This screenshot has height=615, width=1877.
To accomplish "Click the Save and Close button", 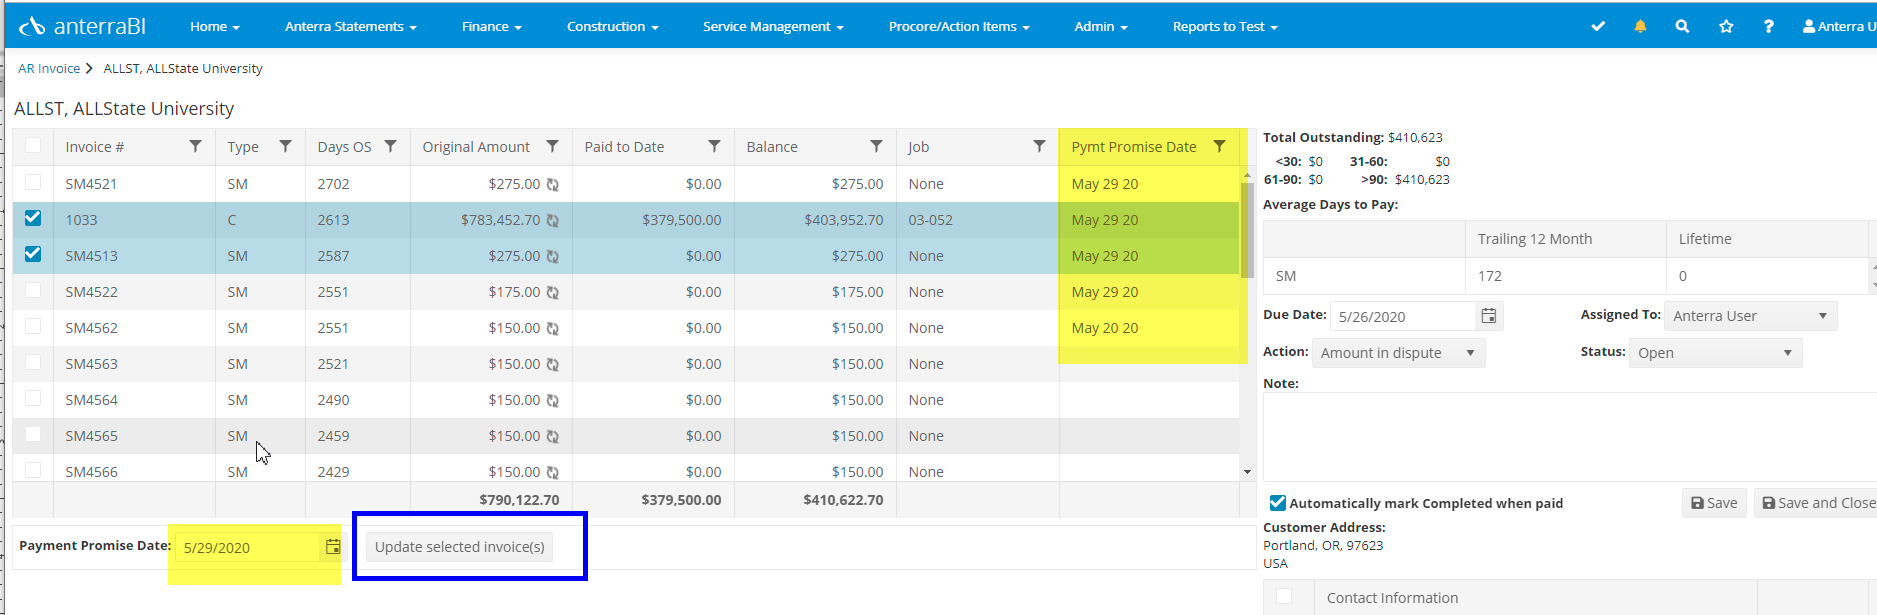I will click(x=1818, y=503).
